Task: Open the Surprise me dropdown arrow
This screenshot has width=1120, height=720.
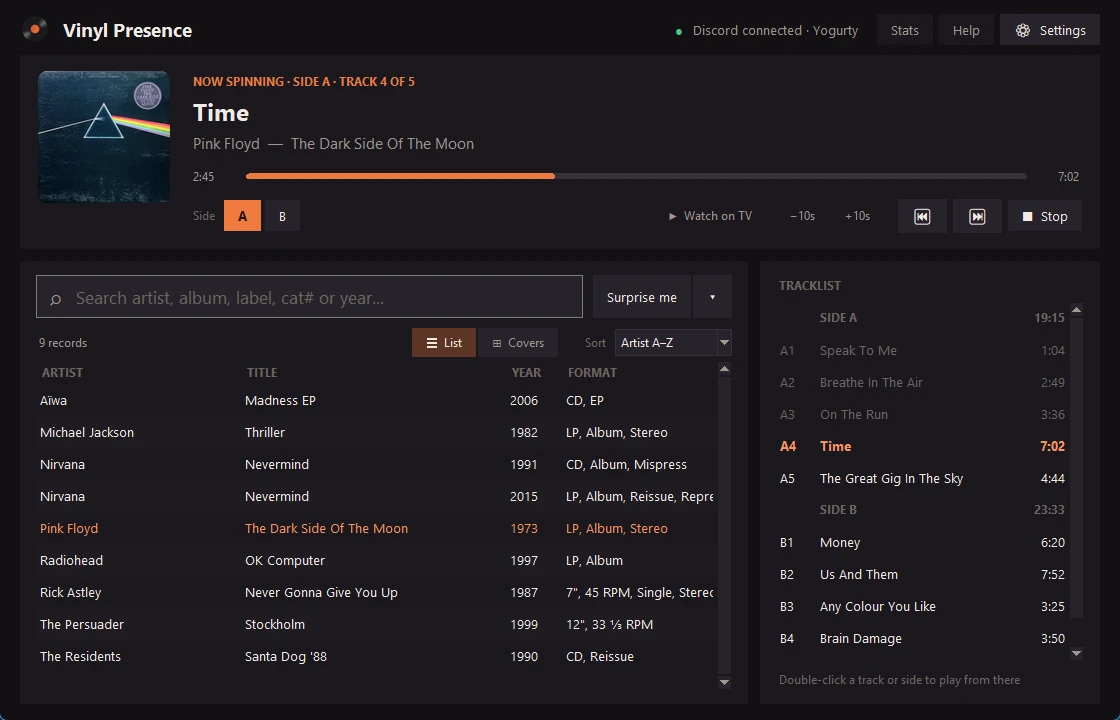Action: coord(712,297)
